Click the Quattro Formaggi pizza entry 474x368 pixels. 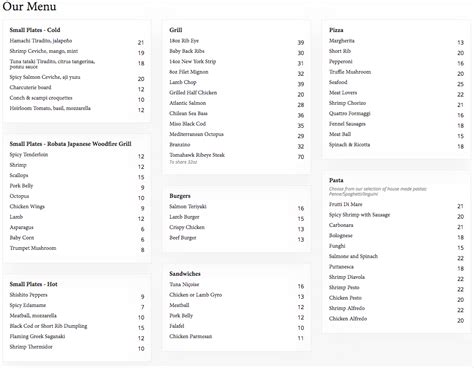click(350, 113)
